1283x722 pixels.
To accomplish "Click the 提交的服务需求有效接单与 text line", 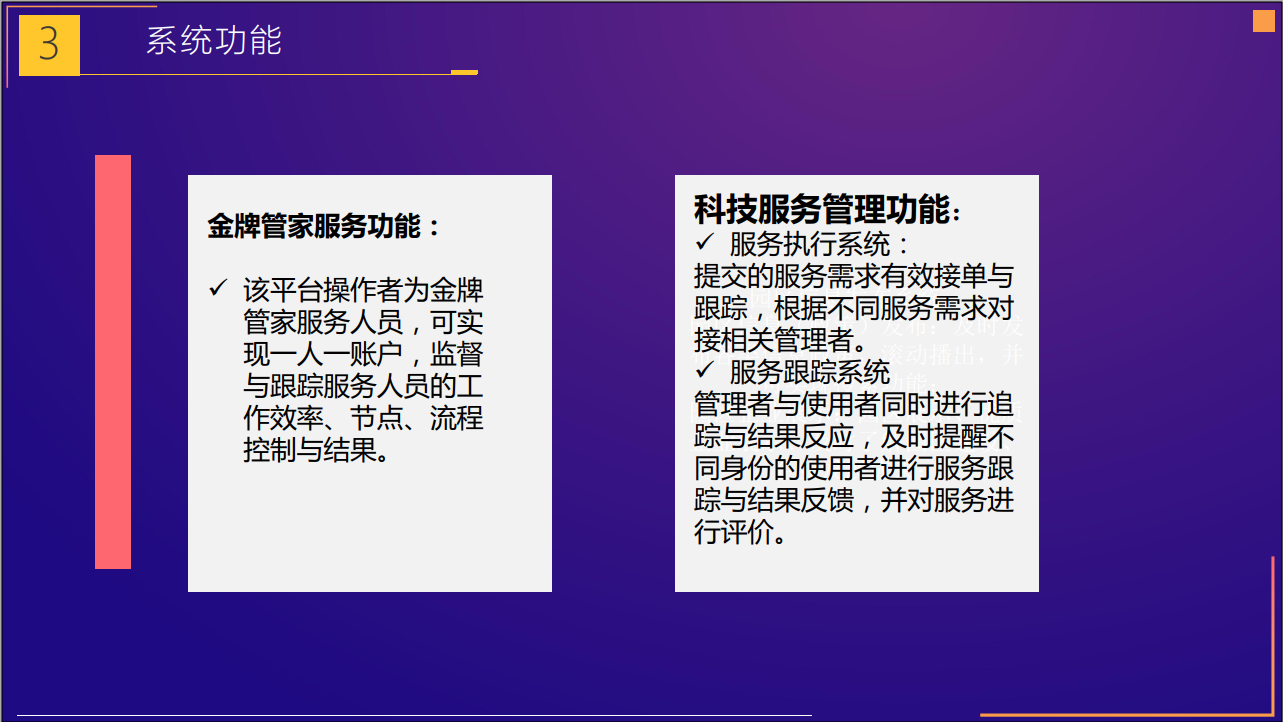I will pyautogui.click(x=853, y=275).
